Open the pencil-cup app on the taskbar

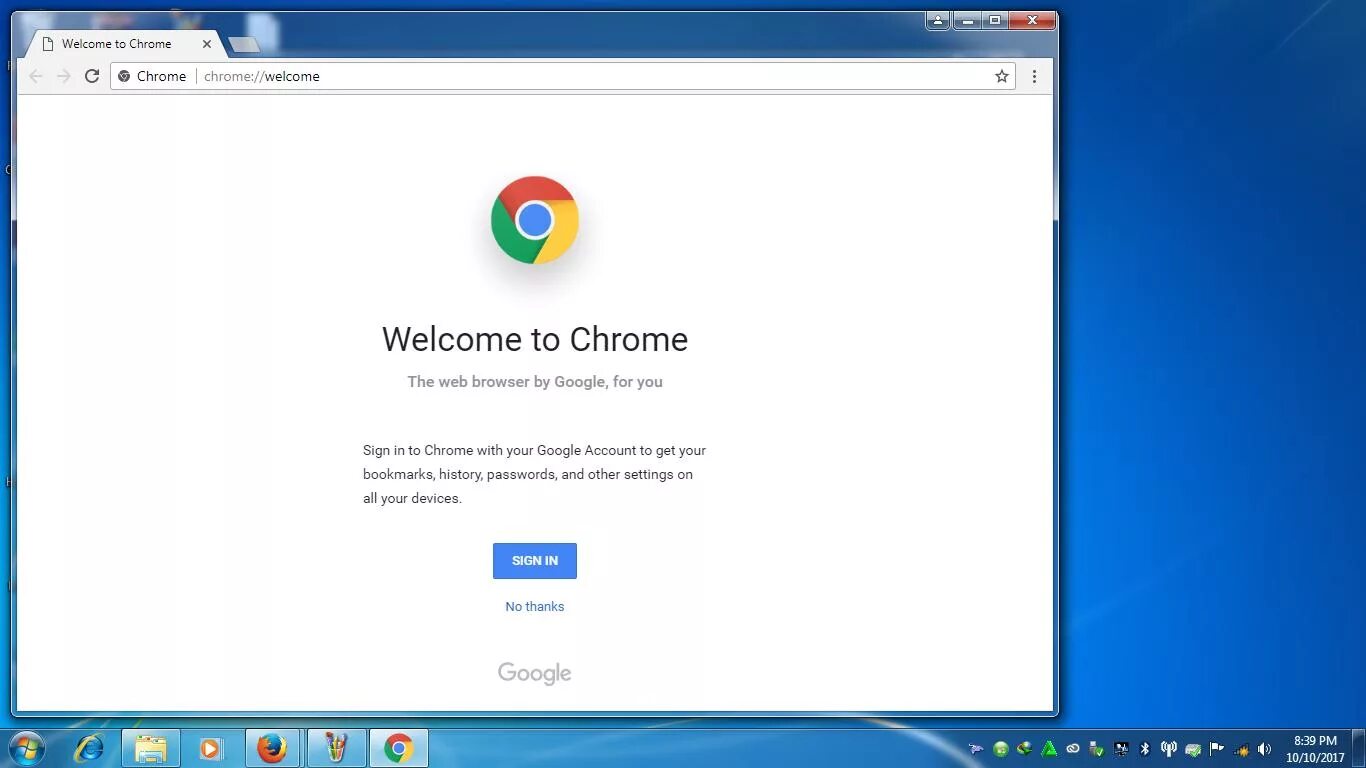click(336, 748)
